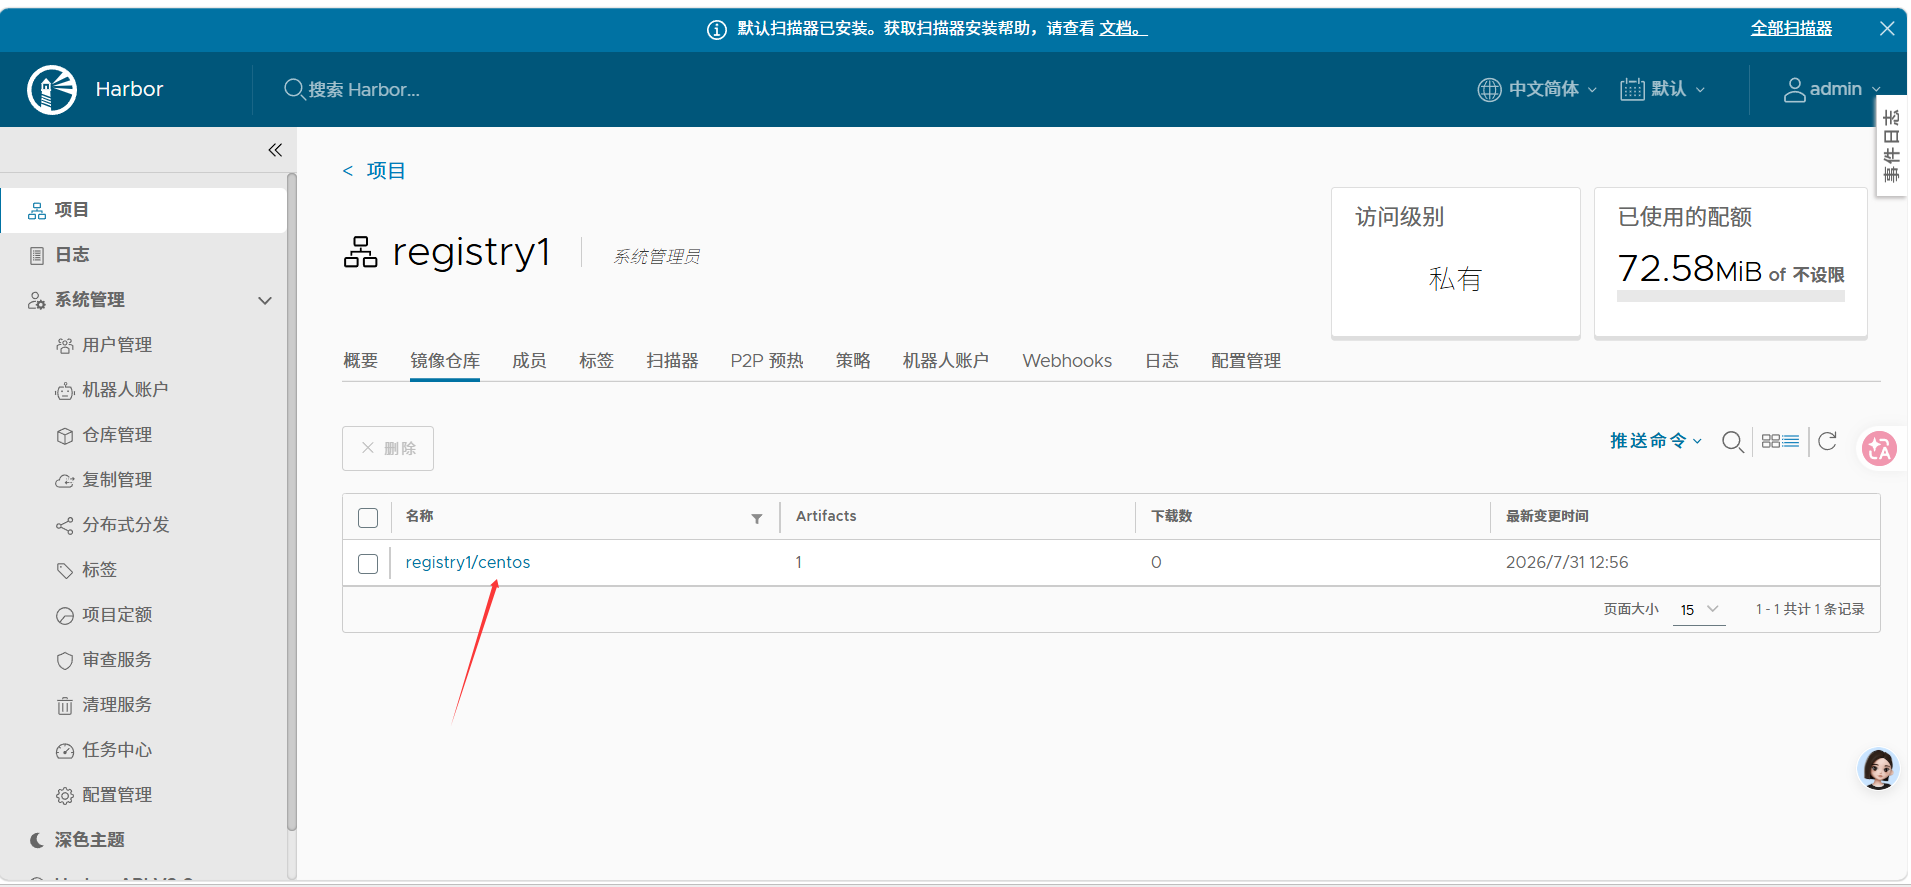Switch to the 成员 tab

[529, 361]
